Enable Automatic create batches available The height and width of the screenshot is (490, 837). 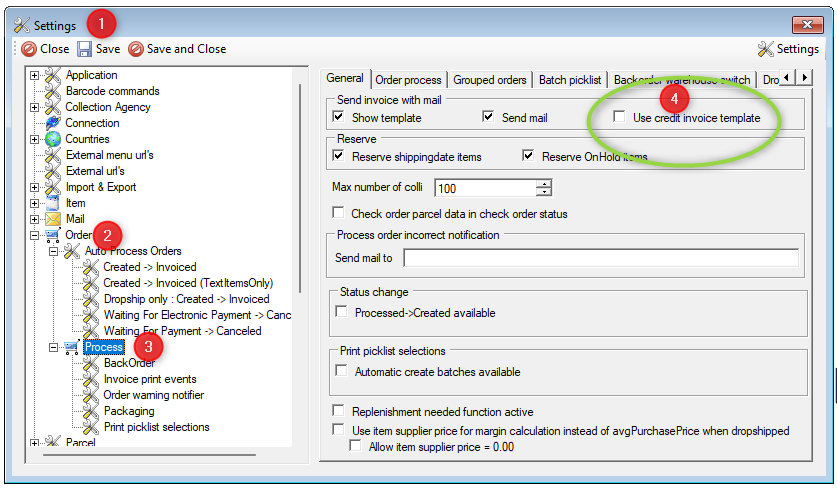[341, 370]
